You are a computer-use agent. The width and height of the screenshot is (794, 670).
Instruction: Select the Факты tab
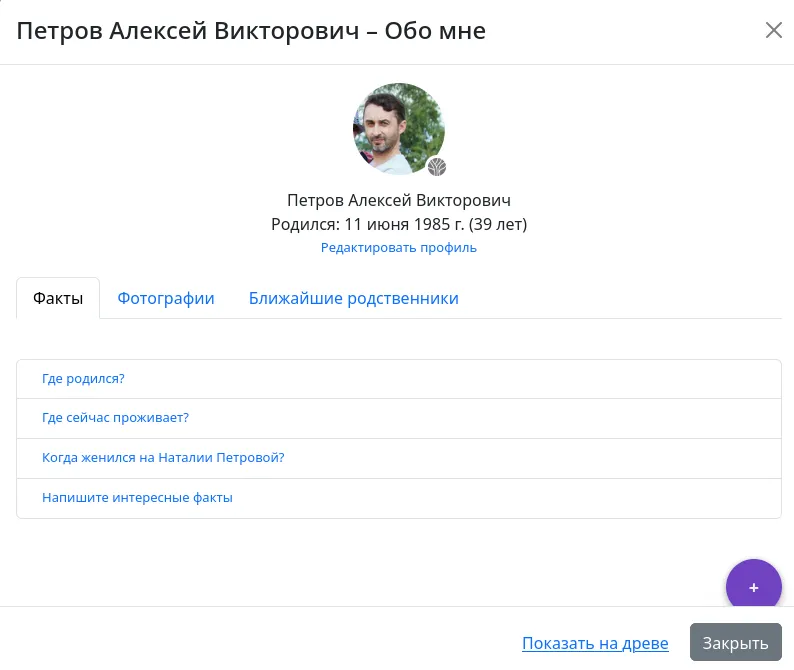[x=58, y=298]
